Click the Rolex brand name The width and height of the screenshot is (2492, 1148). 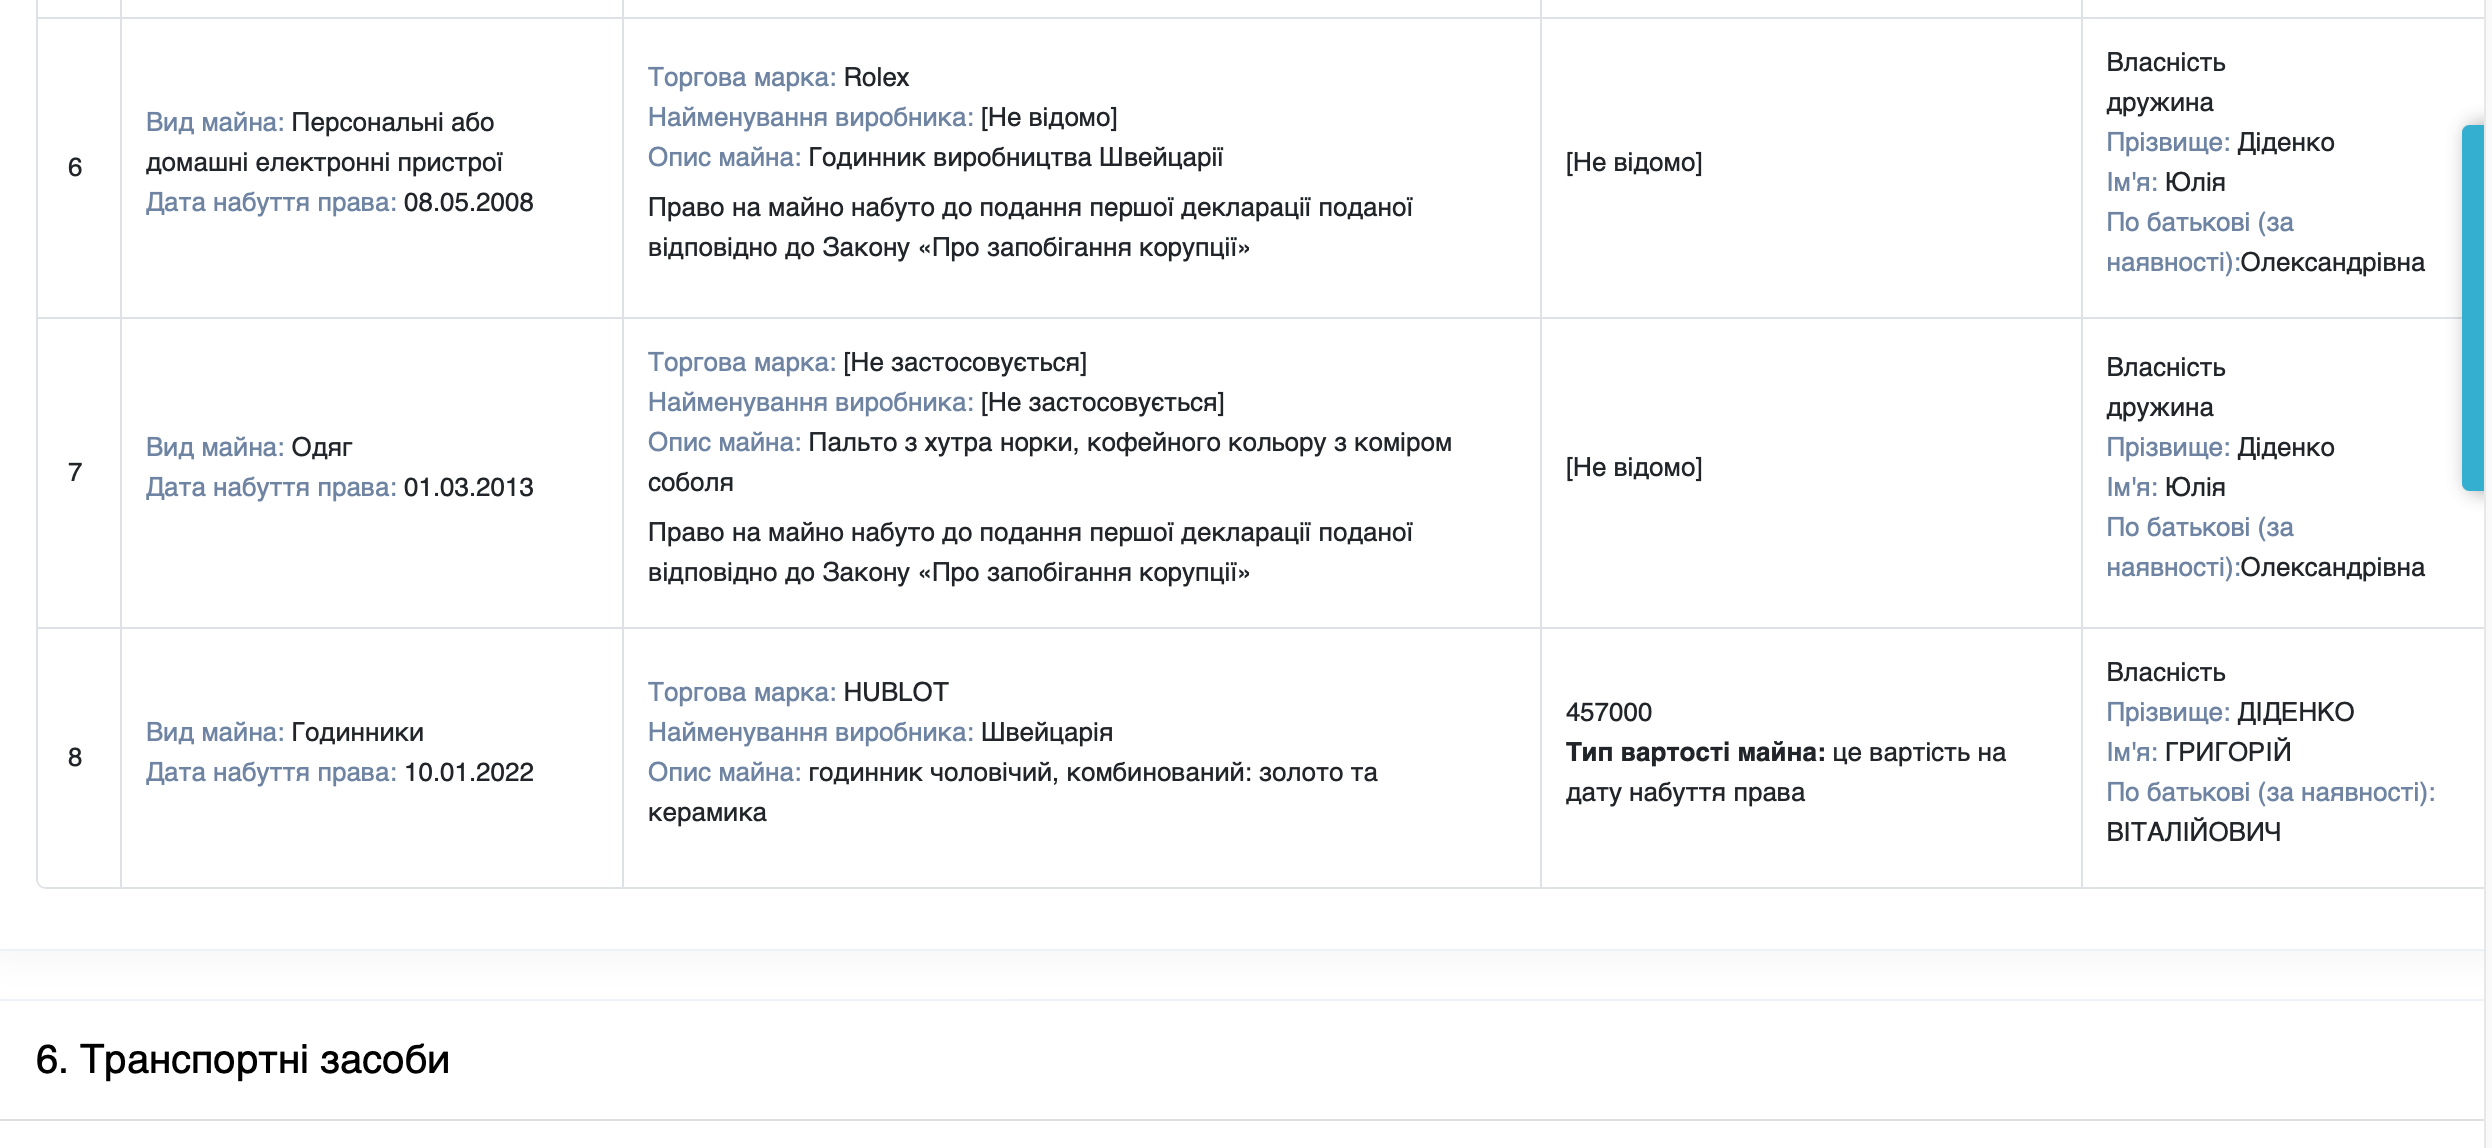876,77
